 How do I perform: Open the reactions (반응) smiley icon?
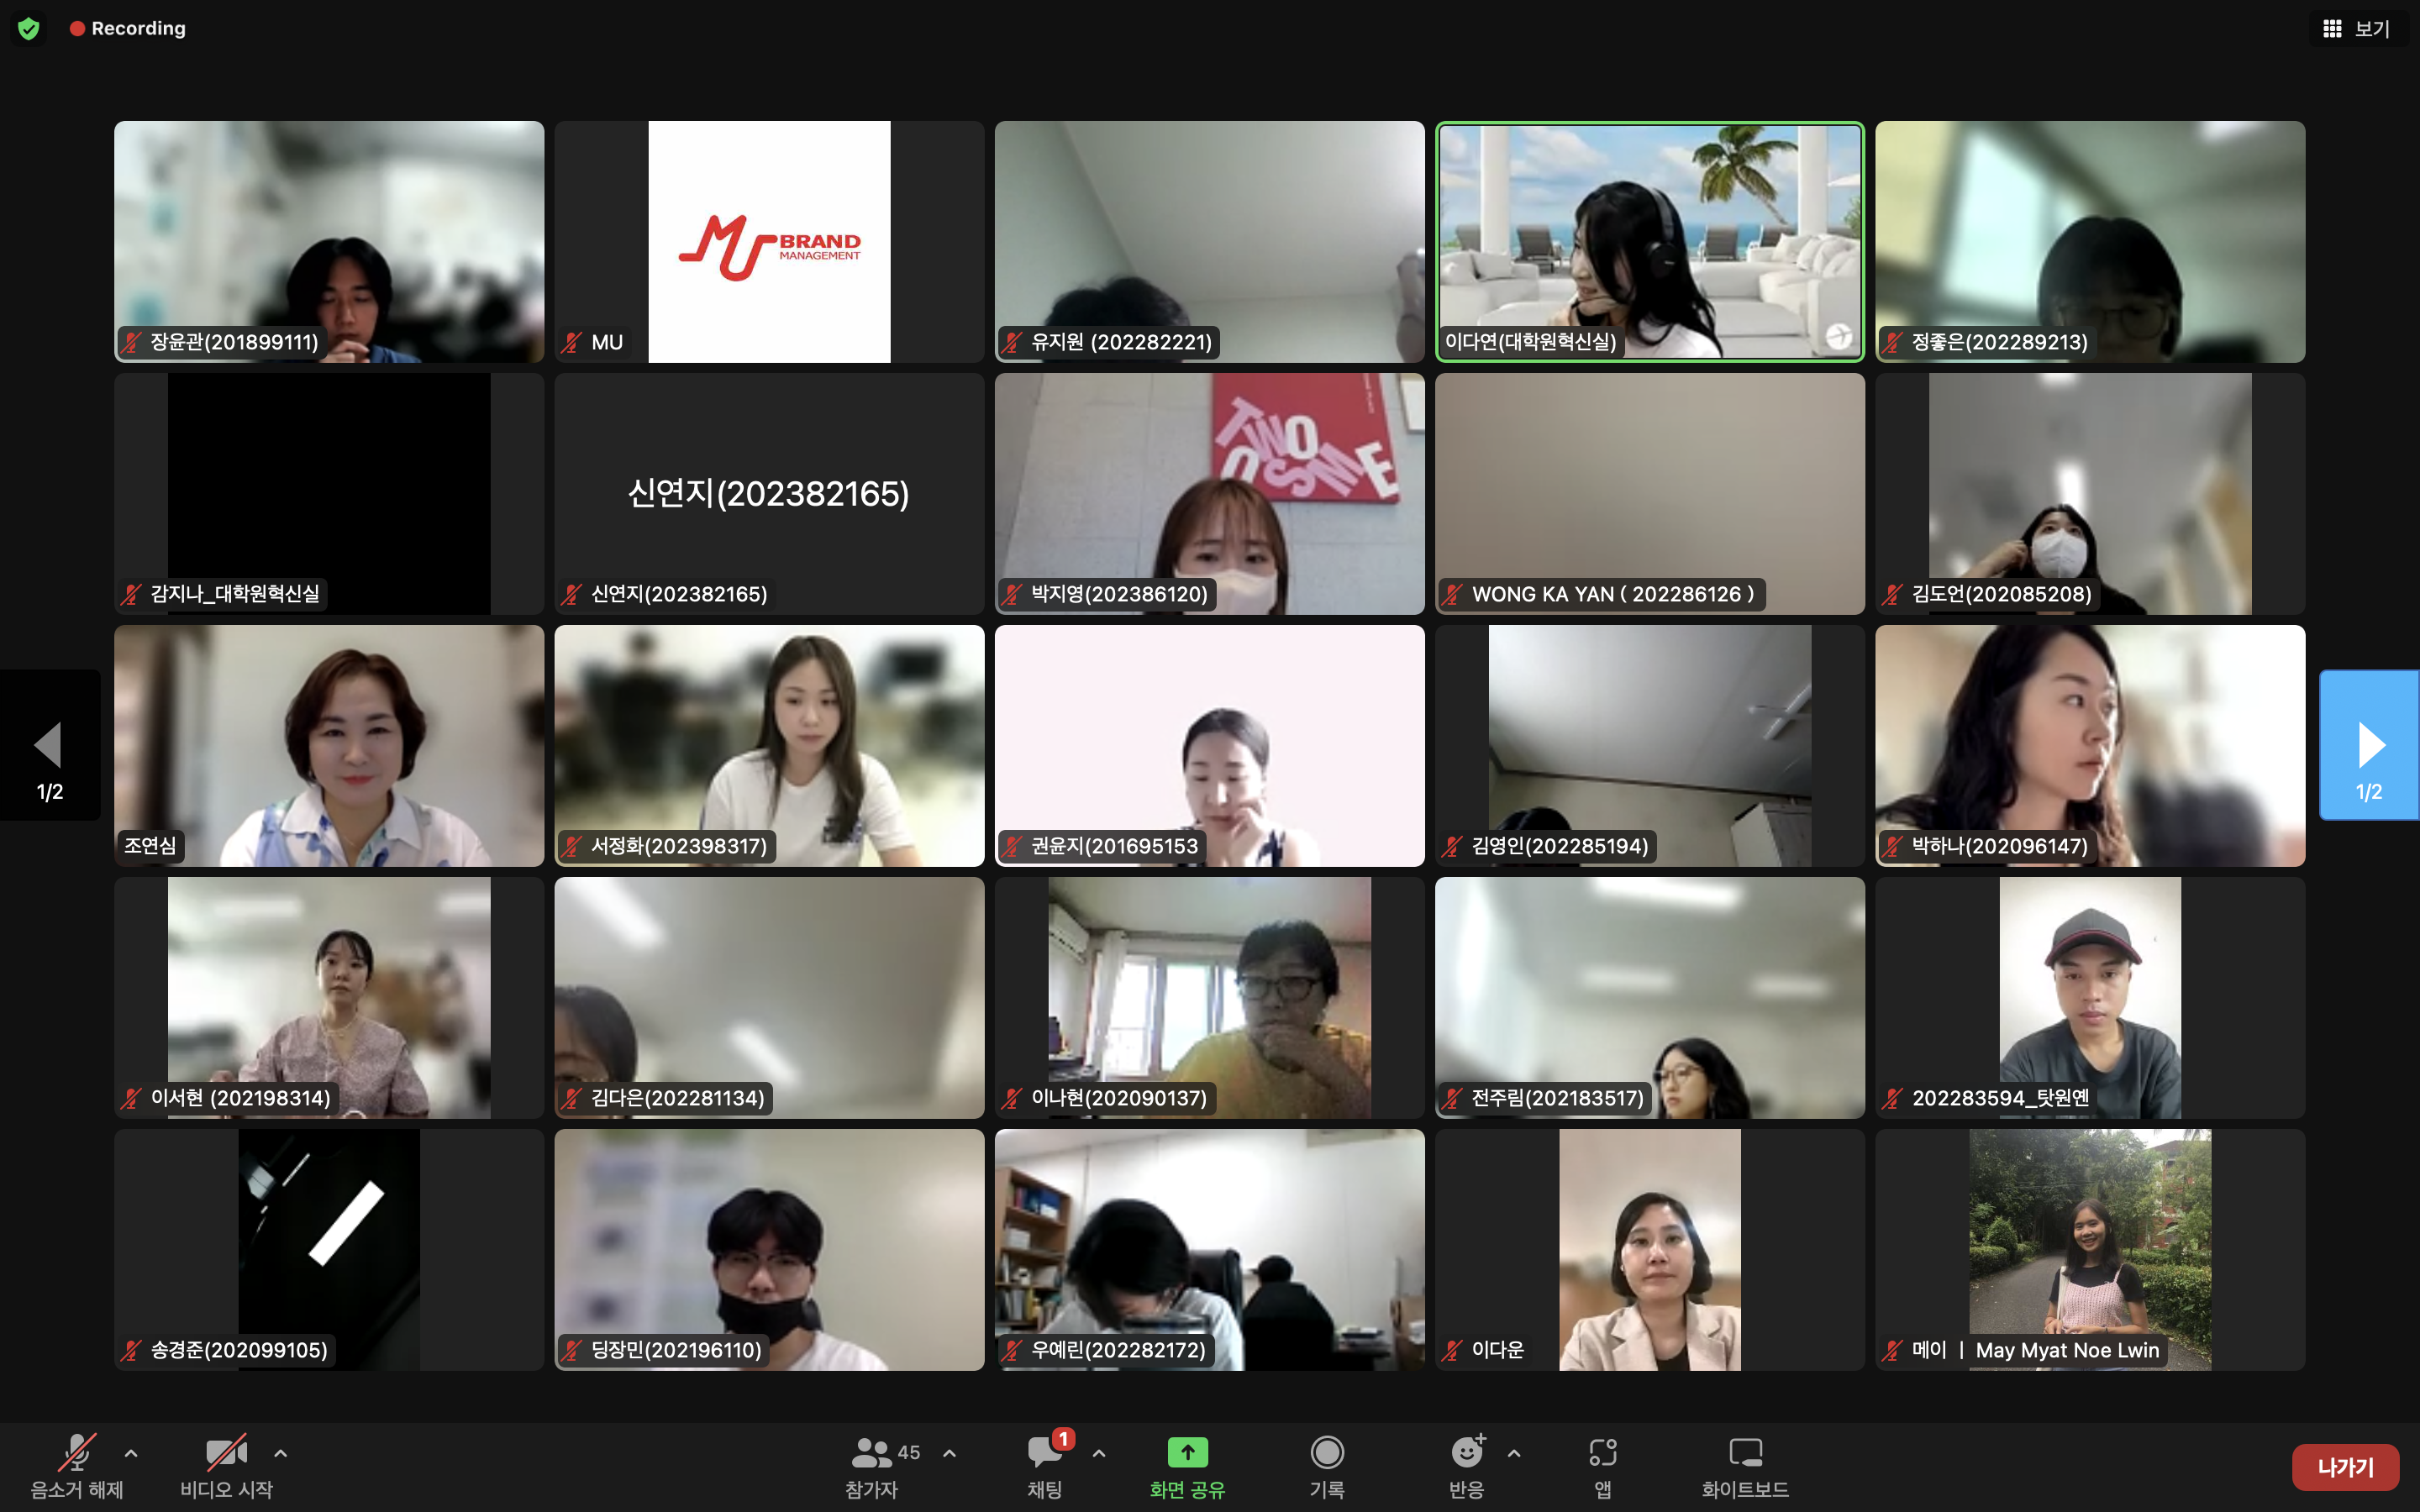[x=1466, y=1452]
